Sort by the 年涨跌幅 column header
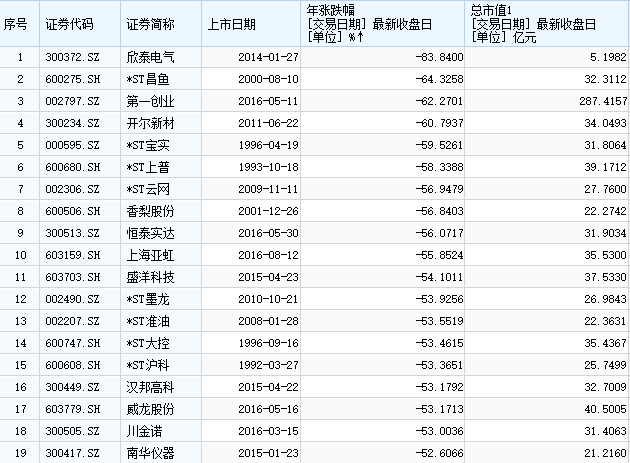Image resolution: width=630 pixels, height=463 pixels. (x=382, y=24)
